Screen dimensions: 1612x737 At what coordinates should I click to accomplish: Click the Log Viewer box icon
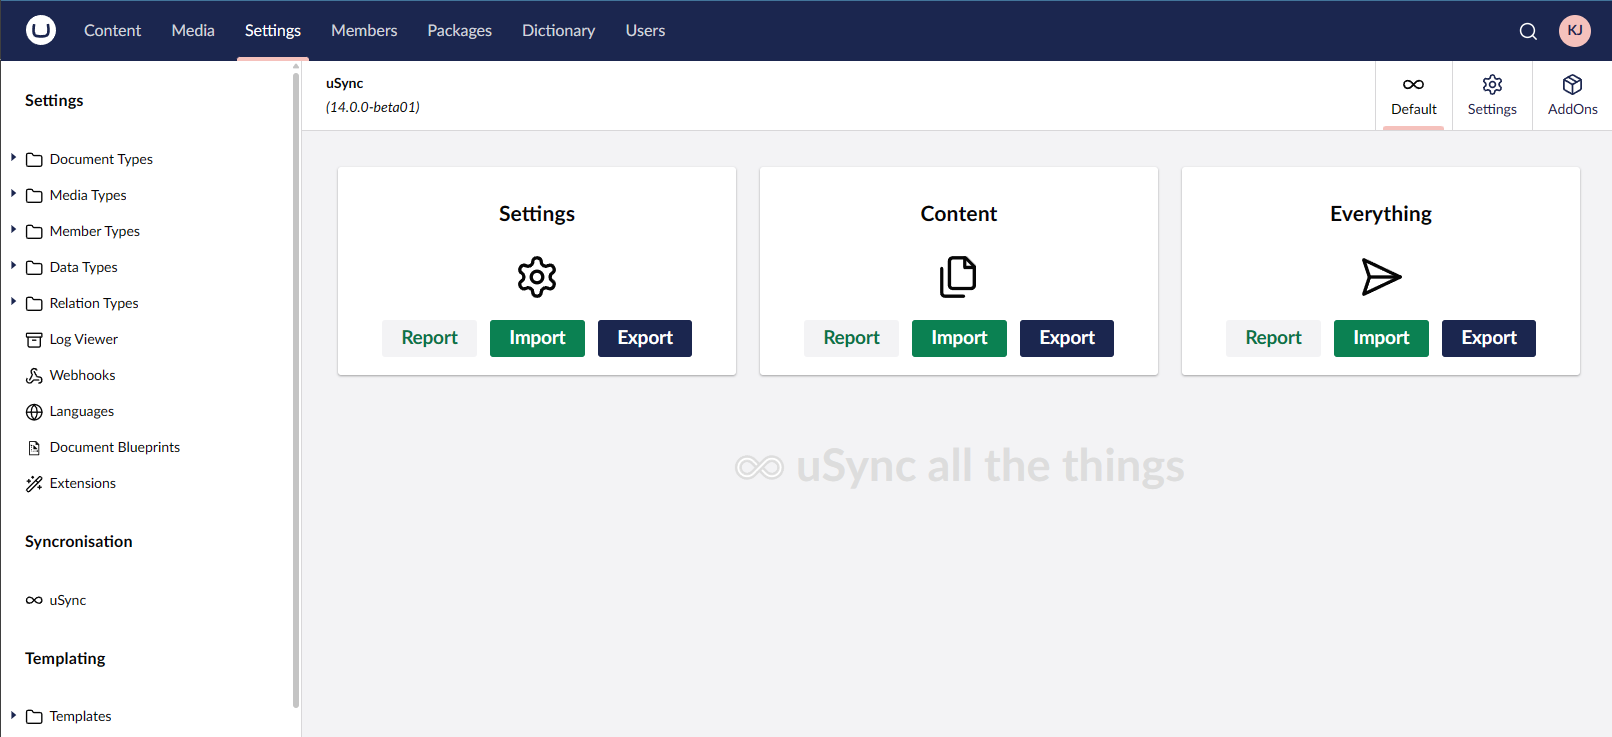click(34, 340)
